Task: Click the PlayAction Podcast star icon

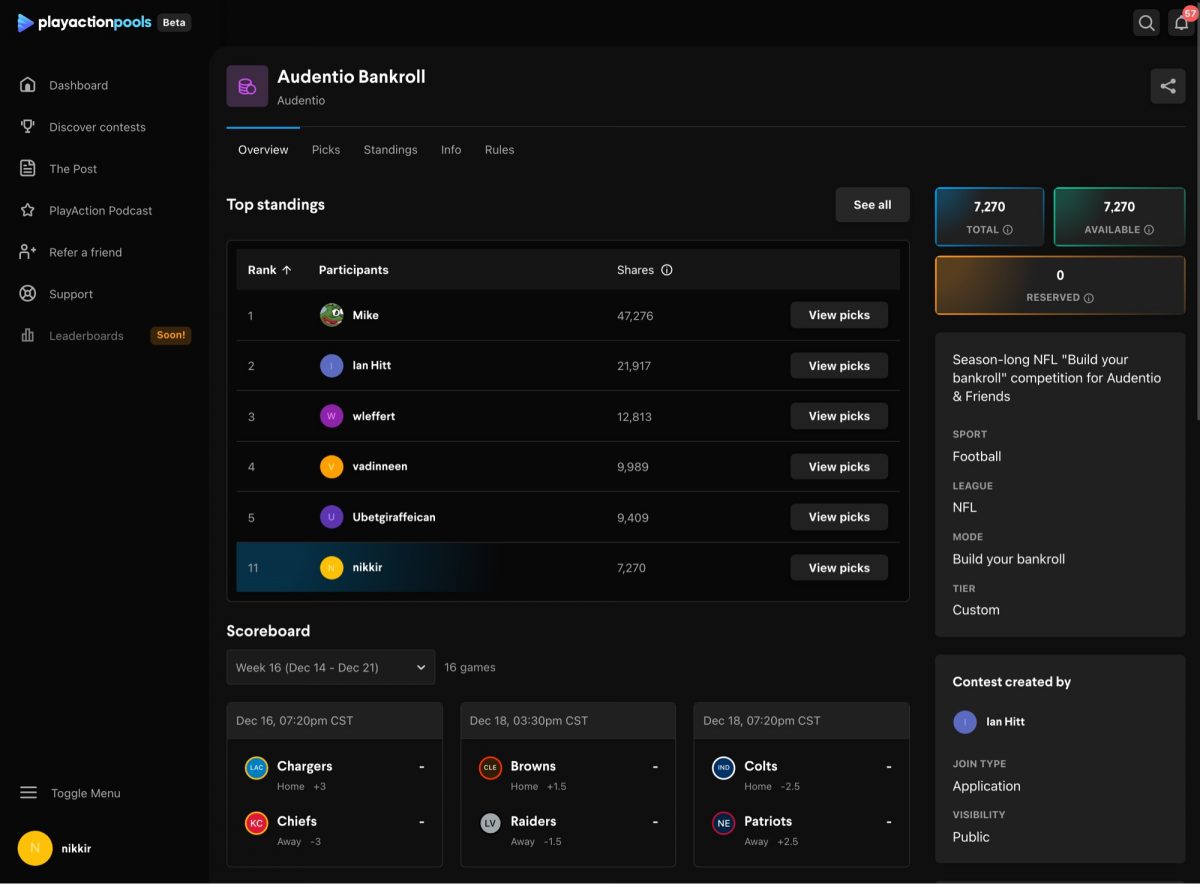Action: point(28,211)
